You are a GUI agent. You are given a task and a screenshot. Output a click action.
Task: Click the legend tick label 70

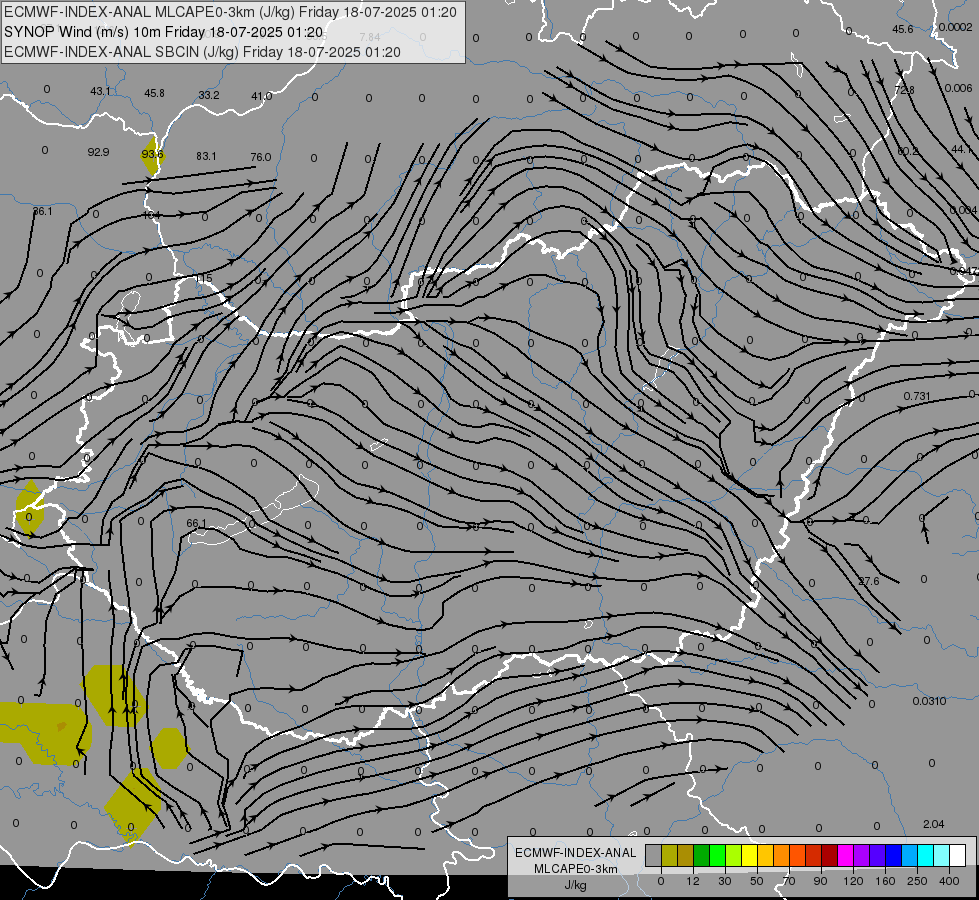tap(789, 881)
